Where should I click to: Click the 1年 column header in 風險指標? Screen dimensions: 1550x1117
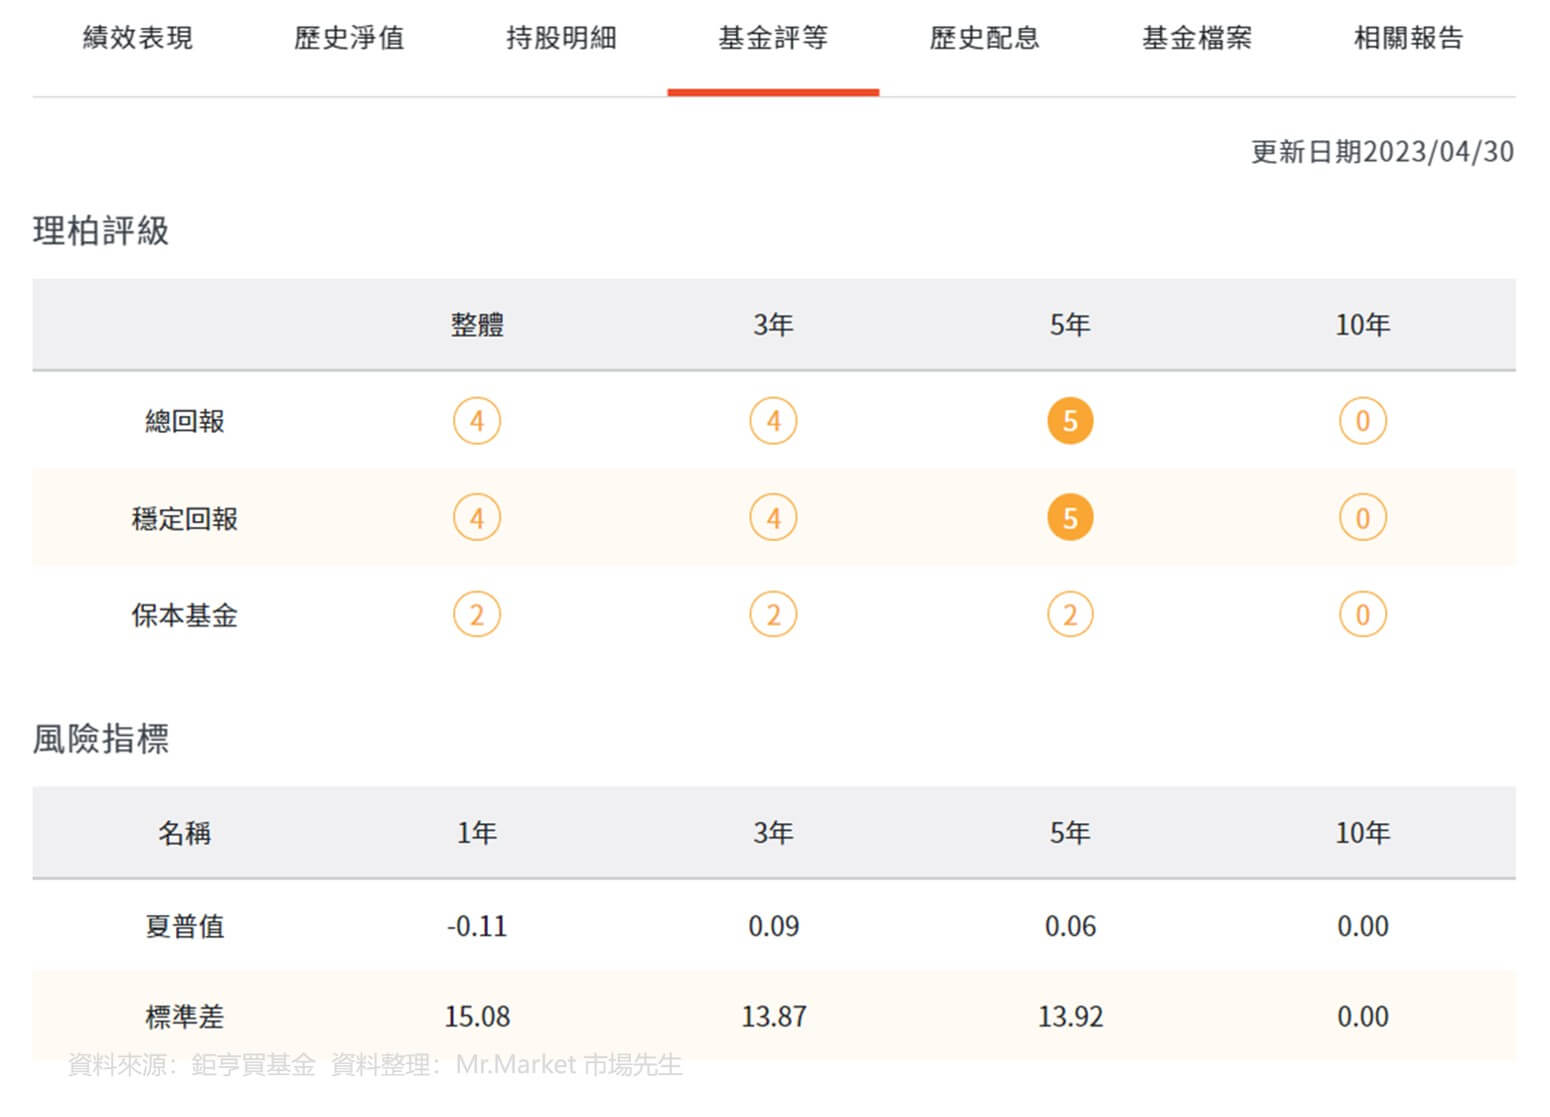click(x=477, y=833)
